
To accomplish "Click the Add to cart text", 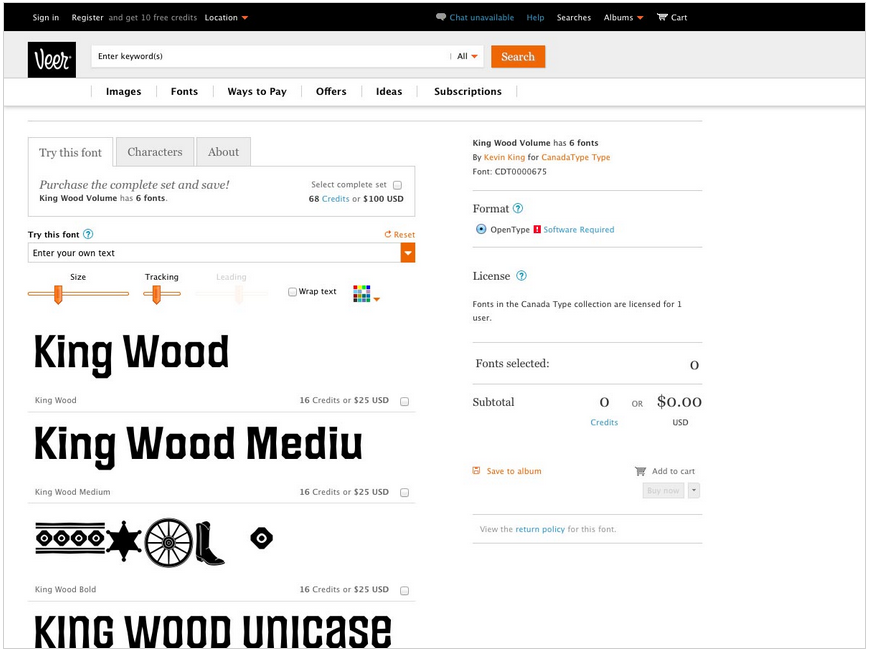I will pos(673,471).
